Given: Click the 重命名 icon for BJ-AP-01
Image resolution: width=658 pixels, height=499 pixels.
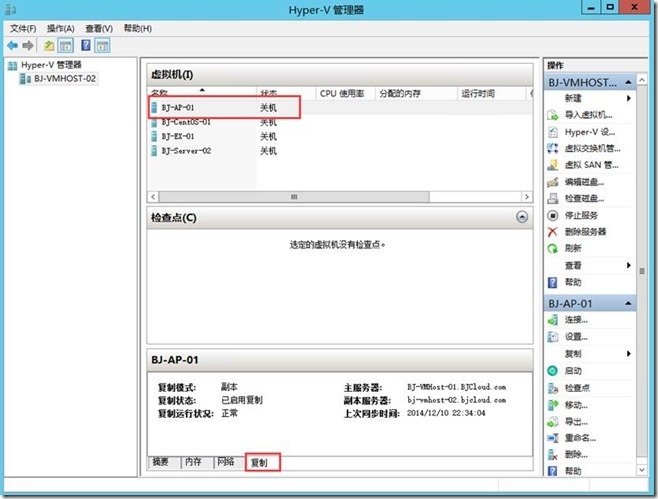Looking at the screenshot, I should pyautogui.click(x=553, y=438).
